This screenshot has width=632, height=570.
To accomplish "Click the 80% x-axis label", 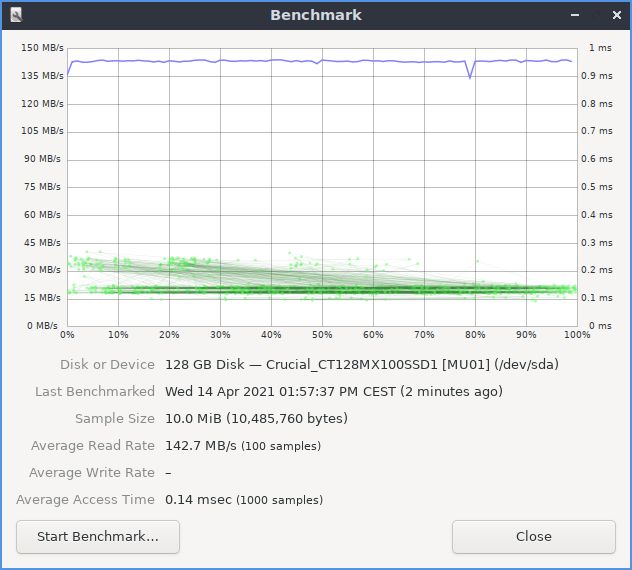I will point(475,335).
